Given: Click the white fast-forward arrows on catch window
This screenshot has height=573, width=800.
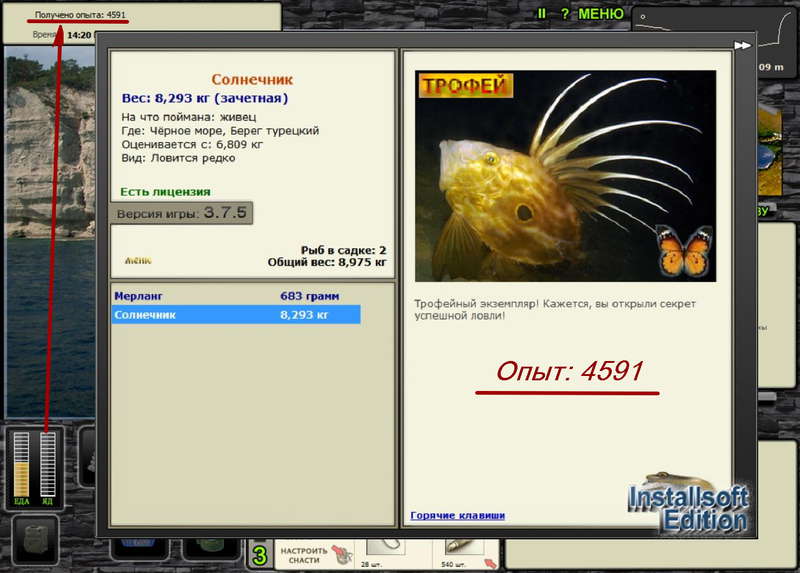Looking at the screenshot, I should click(742, 45).
